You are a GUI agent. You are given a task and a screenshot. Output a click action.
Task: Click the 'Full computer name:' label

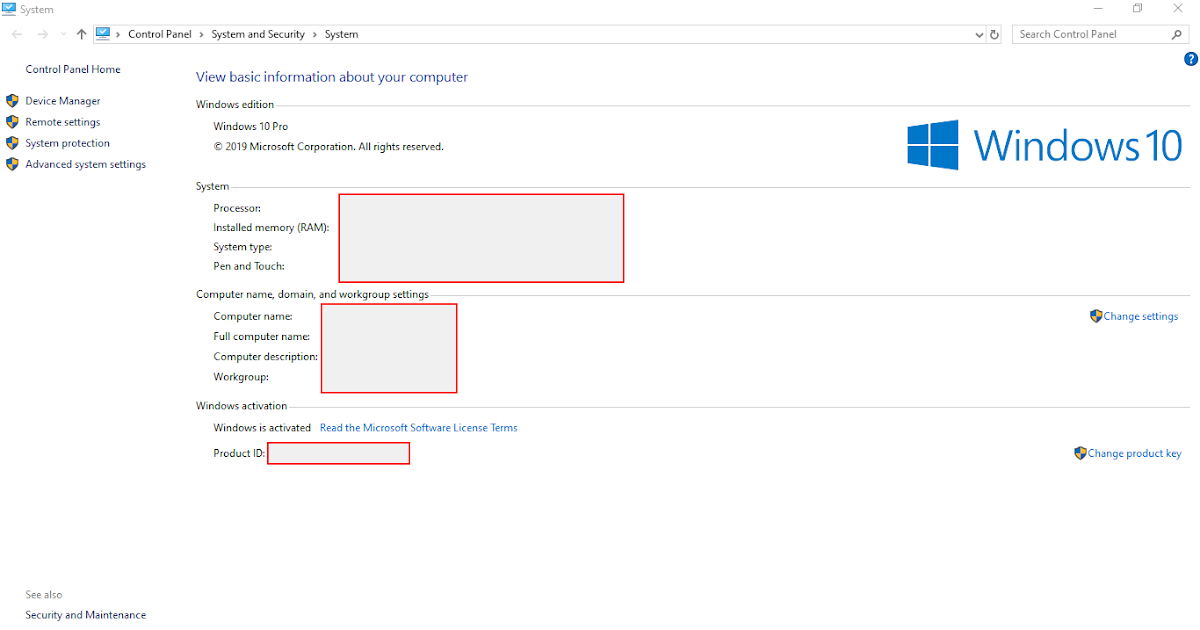click(262, 337)
